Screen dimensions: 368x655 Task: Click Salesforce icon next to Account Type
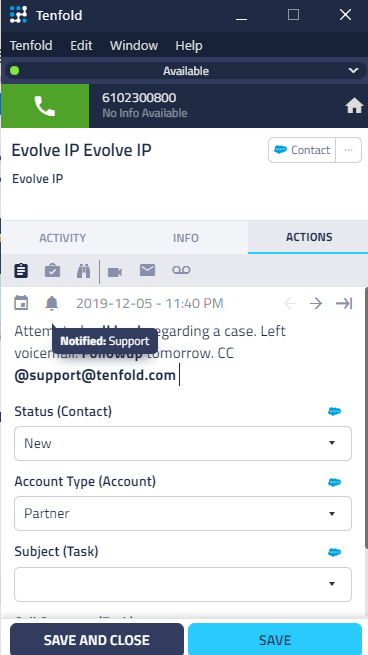click(334, 482)
